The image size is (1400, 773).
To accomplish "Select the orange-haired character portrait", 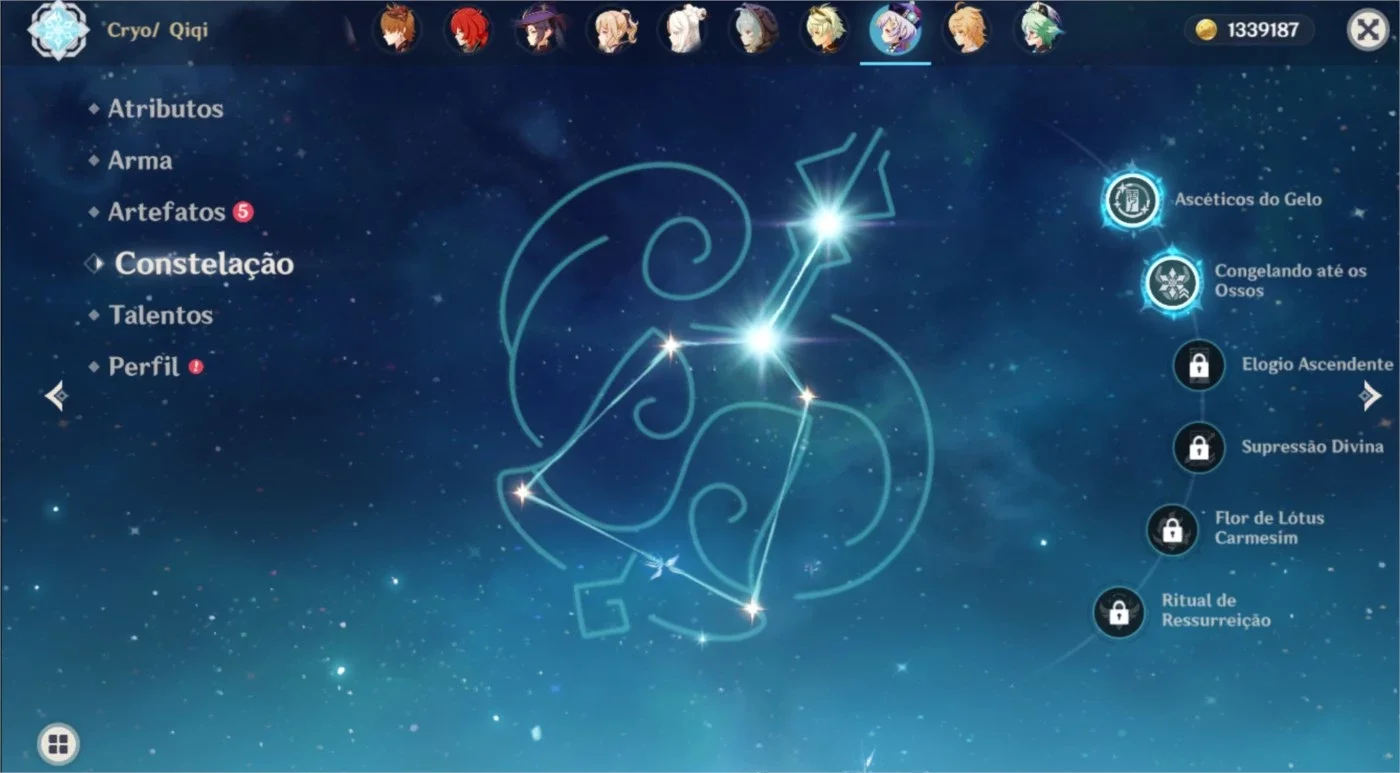I will point(398,30).
